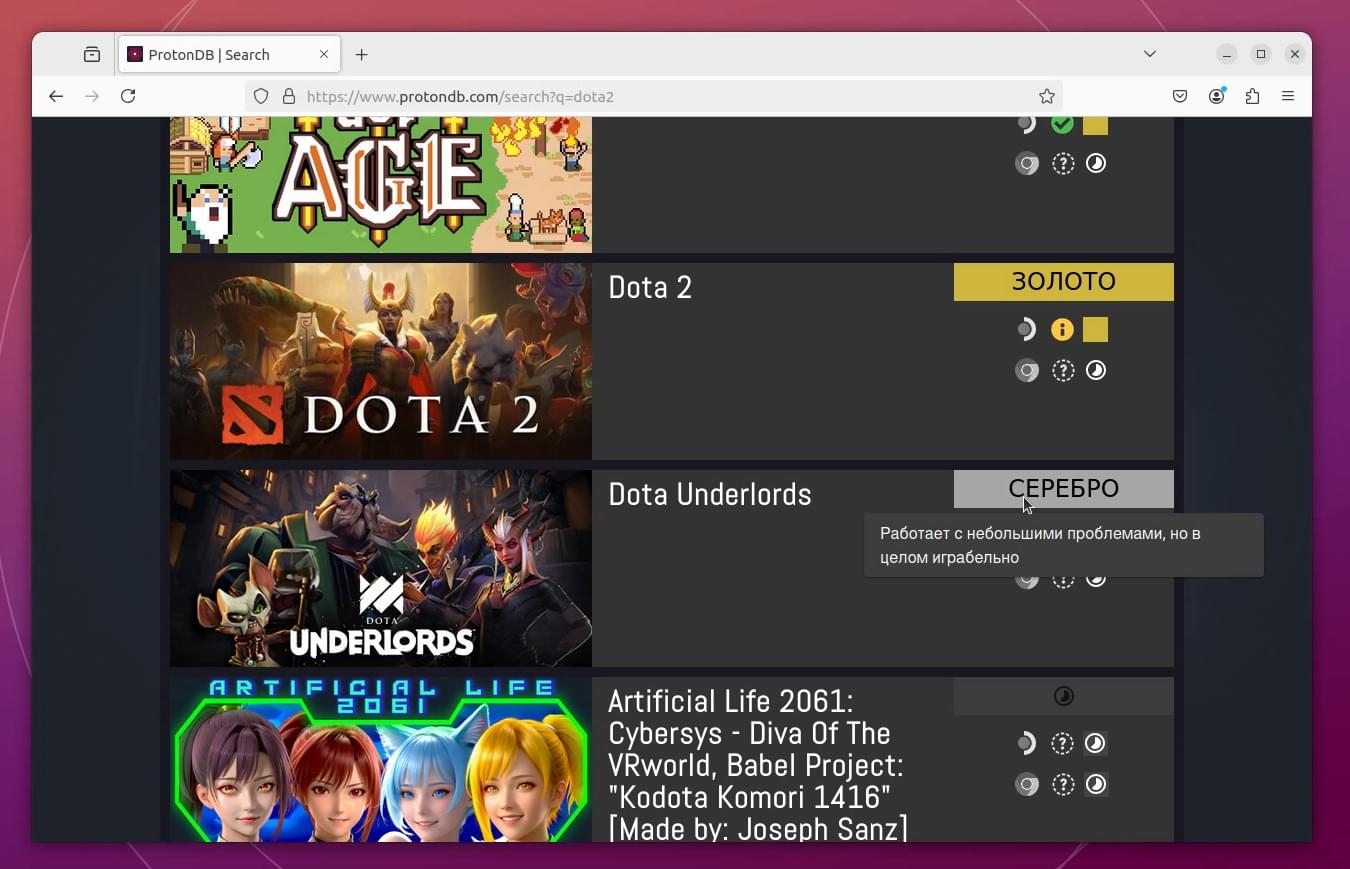Select the ProtonDB | Search tab
This screenshot has width=1350, height=869.
[x=229, y=55]
